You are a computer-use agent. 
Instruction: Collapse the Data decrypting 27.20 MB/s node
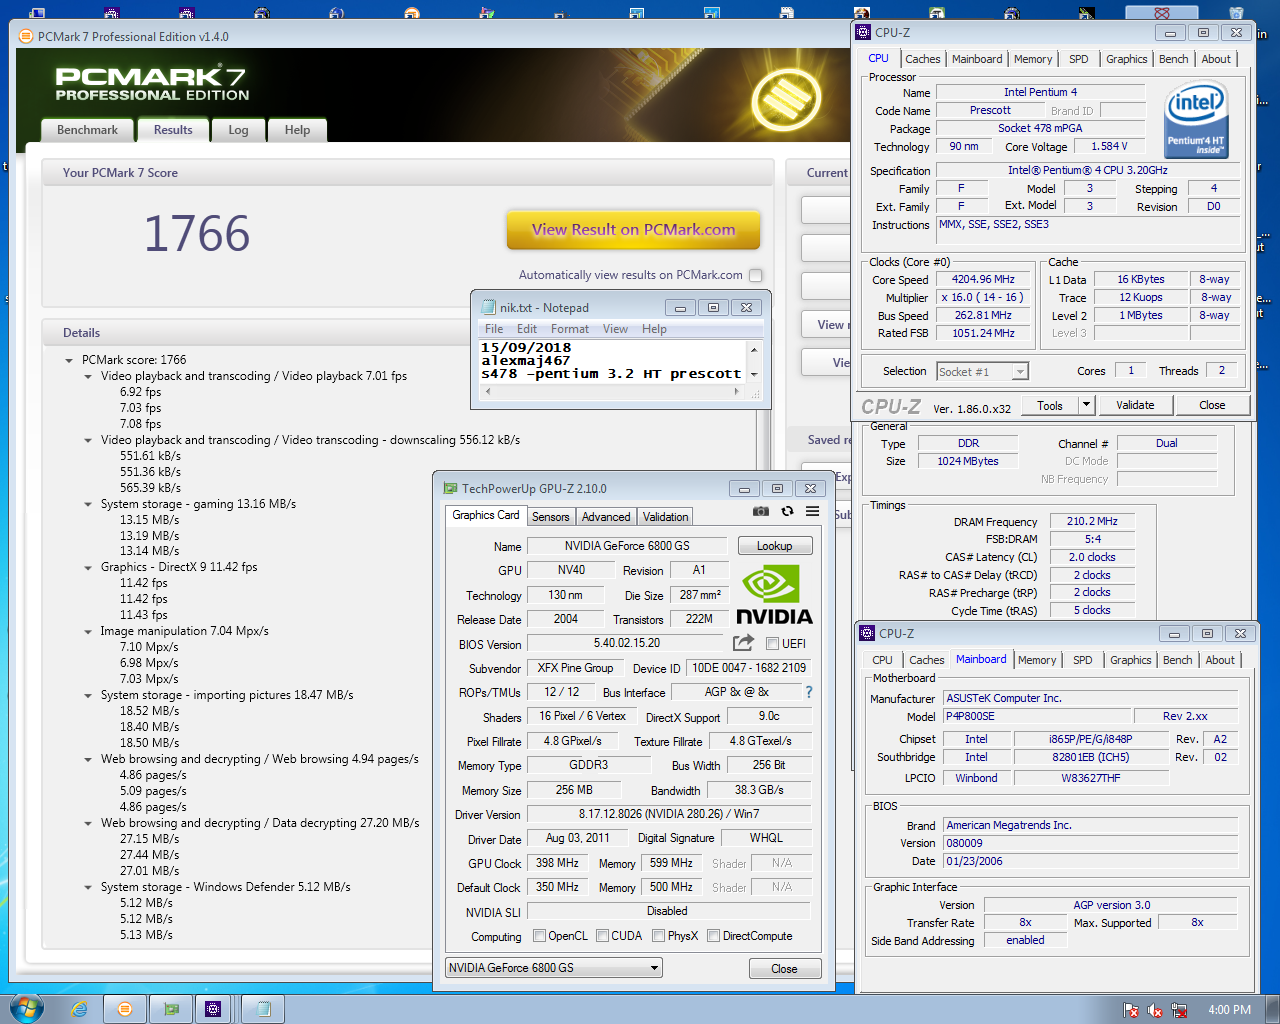(88, 823)
